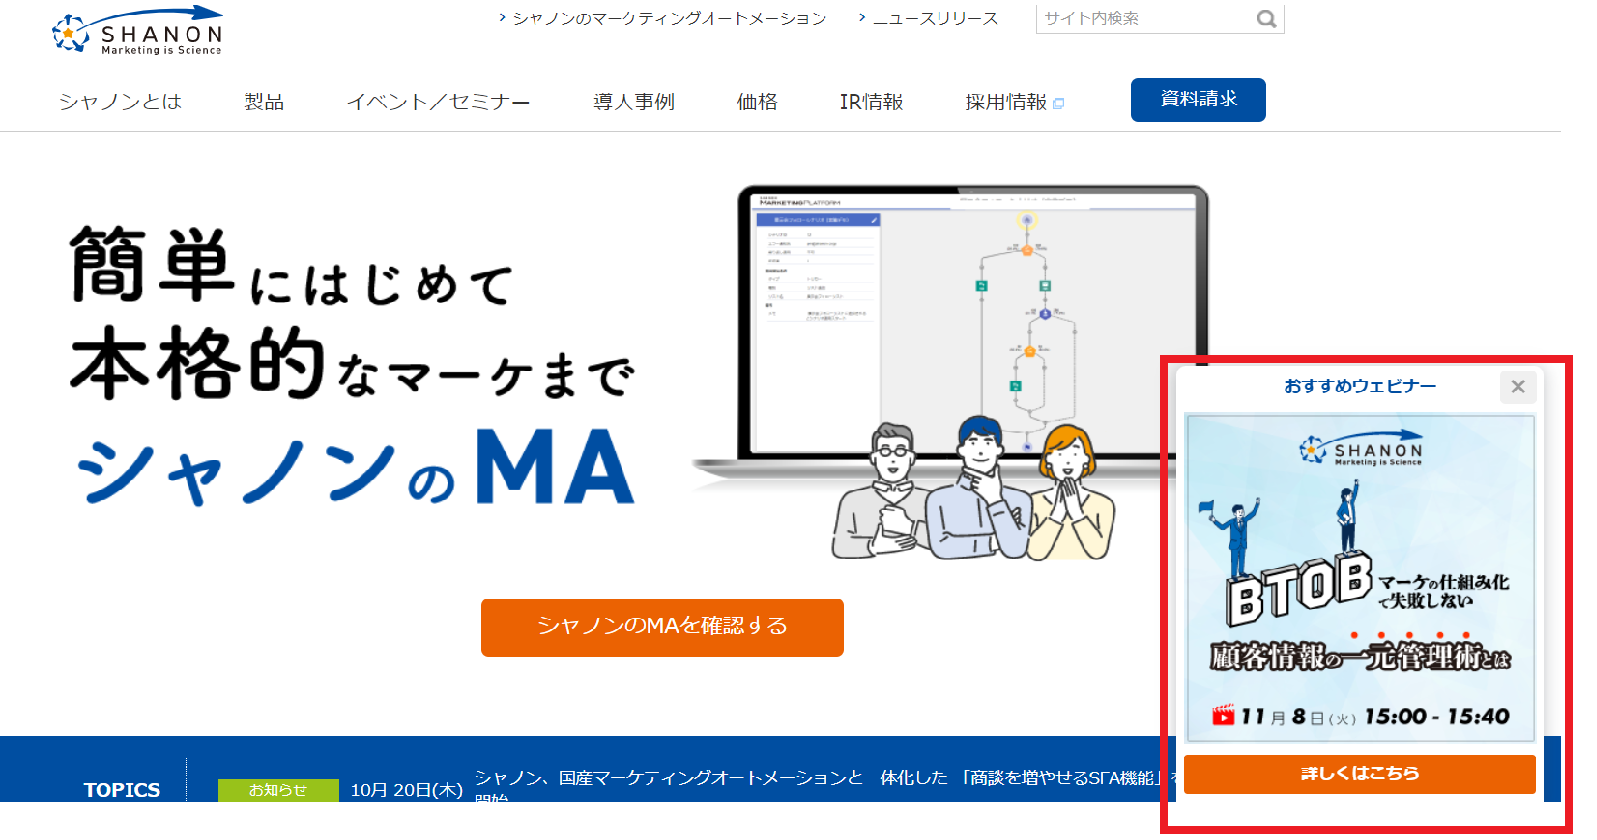
Task: Open the 採用情報 external link
Action: (x=1014, y=101)
